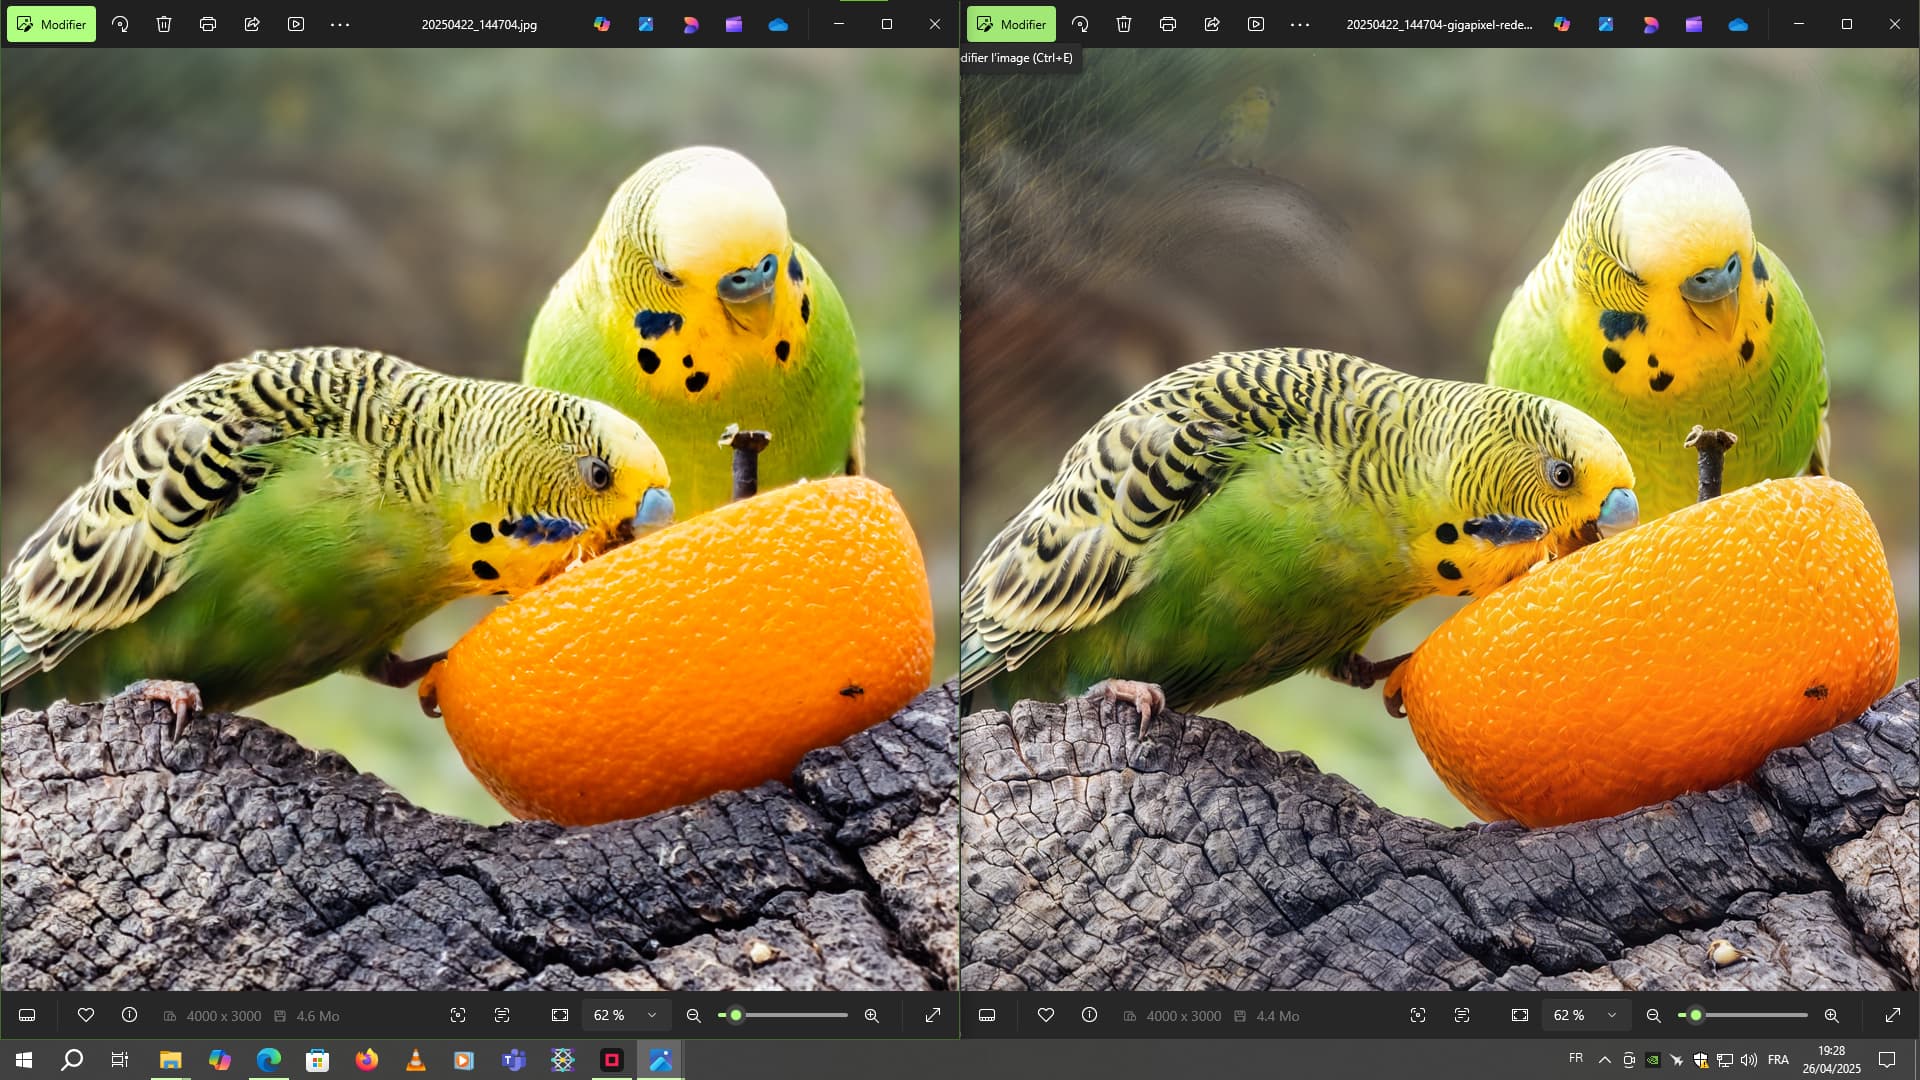The width and height of the screenshot is (1920, 1080).
Task: Zoom in on the right image
Action: (x=1831, y=1015)
